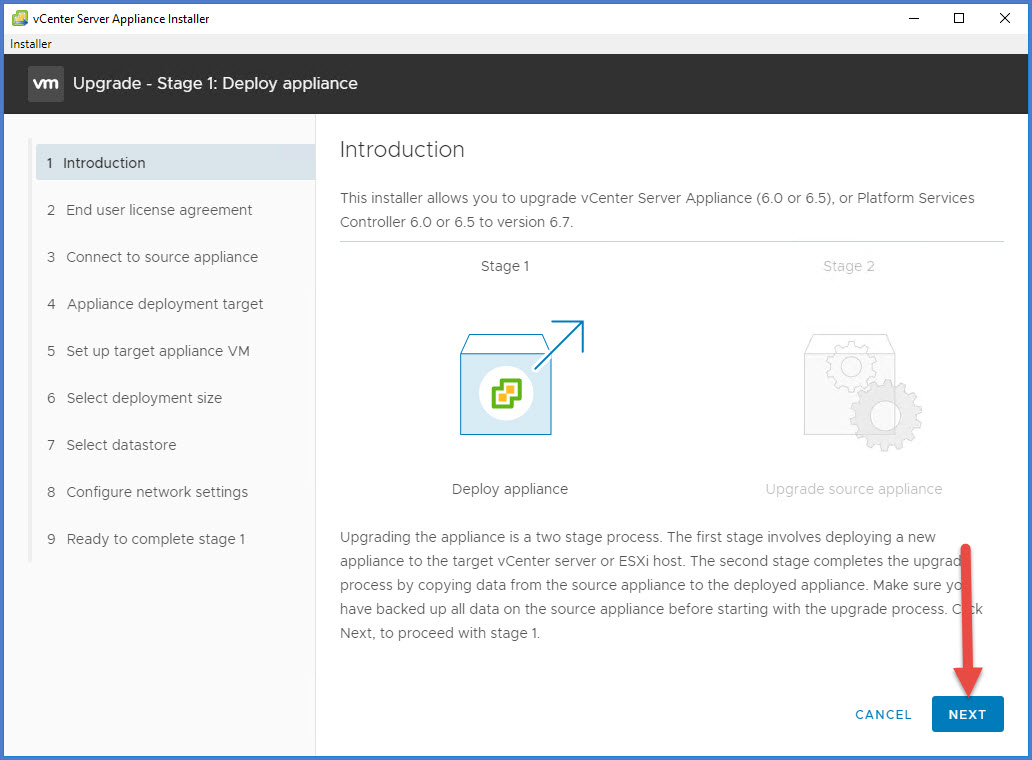Click the vCenter installer title bar icon

19,18
